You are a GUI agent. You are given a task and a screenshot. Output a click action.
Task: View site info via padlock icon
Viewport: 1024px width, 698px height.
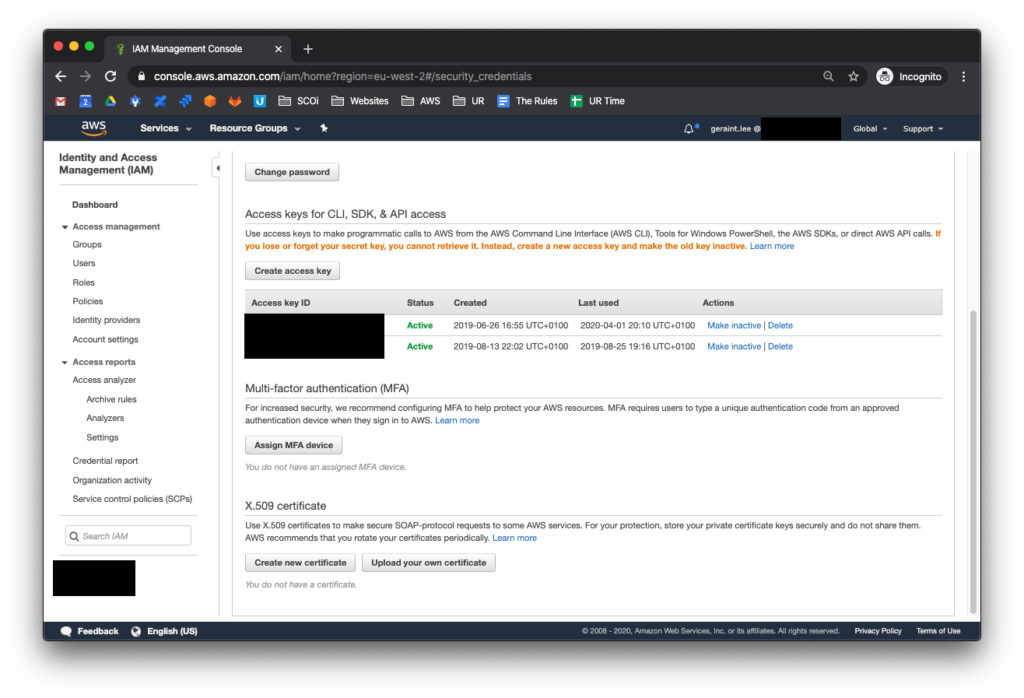point(141,76)
